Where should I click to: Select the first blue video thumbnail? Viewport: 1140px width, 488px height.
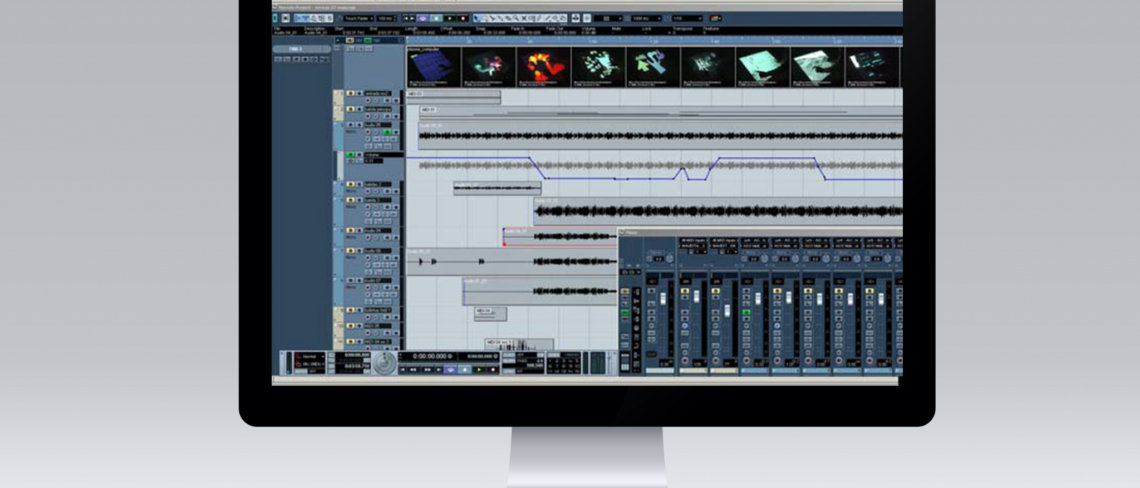point(434,66)
